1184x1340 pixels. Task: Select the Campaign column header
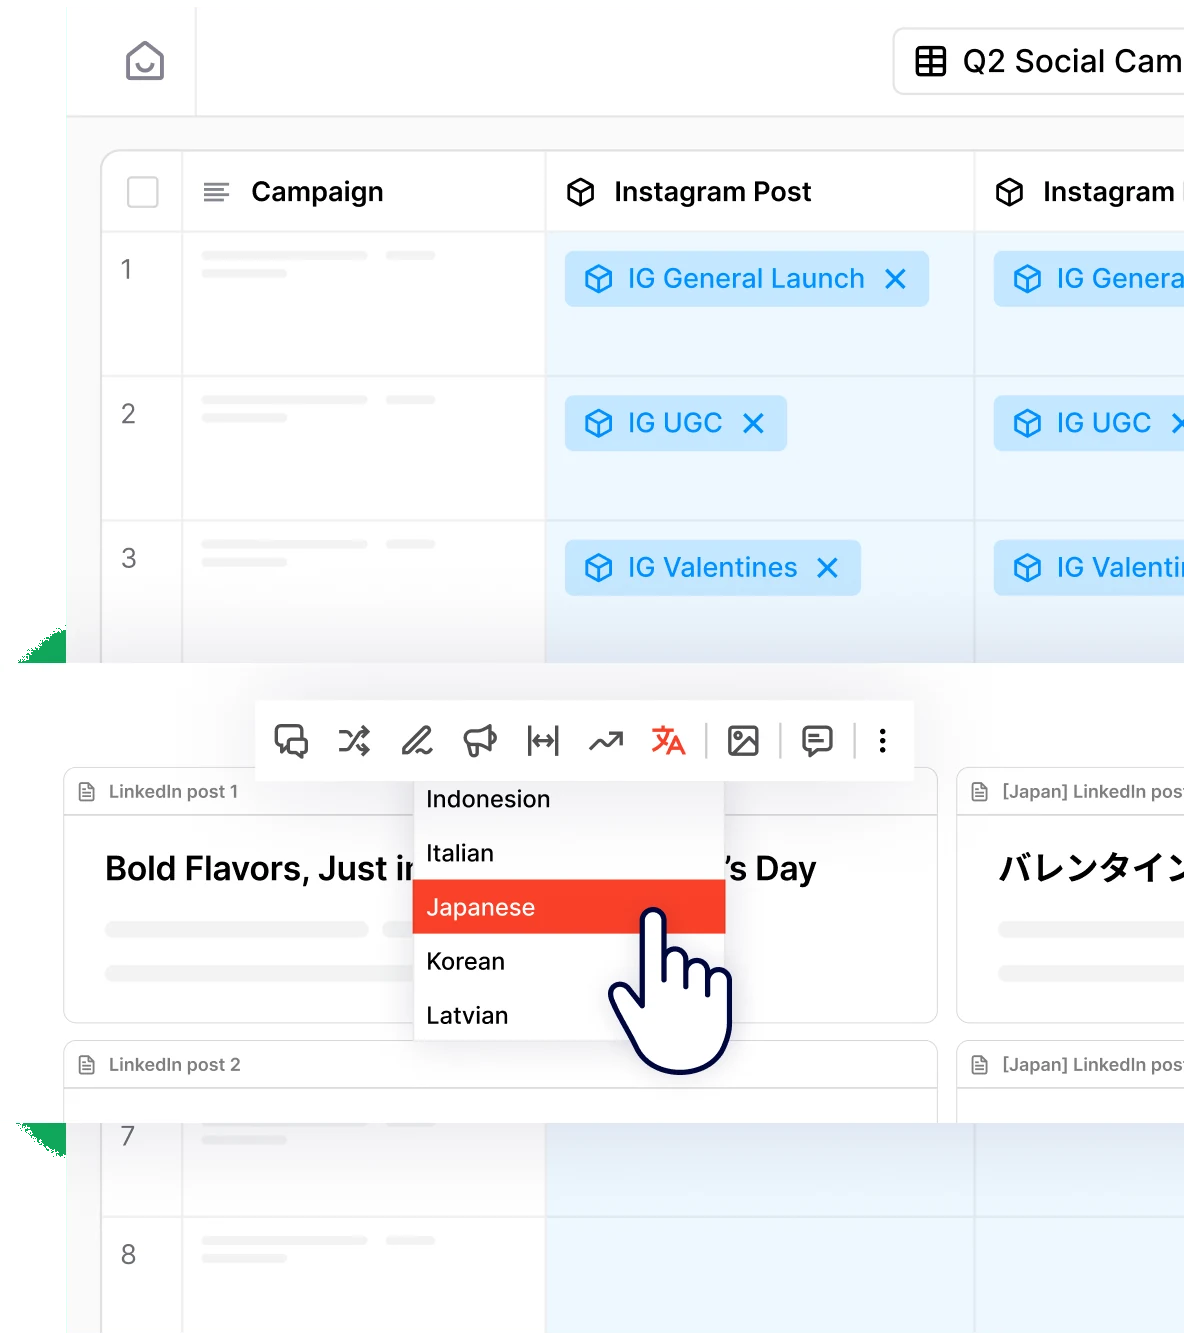tap(364, 192)
